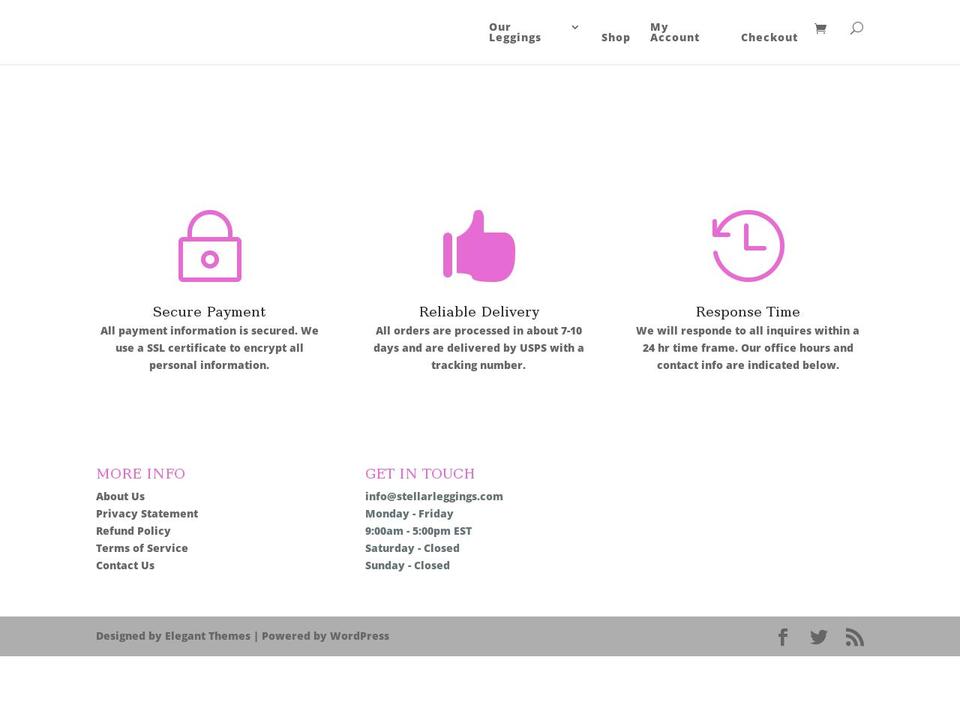The height and width of the screenshot is (720, 960).
Task: Select the Response Time heading
Action: pyautogui.click(x=748, y=312)
